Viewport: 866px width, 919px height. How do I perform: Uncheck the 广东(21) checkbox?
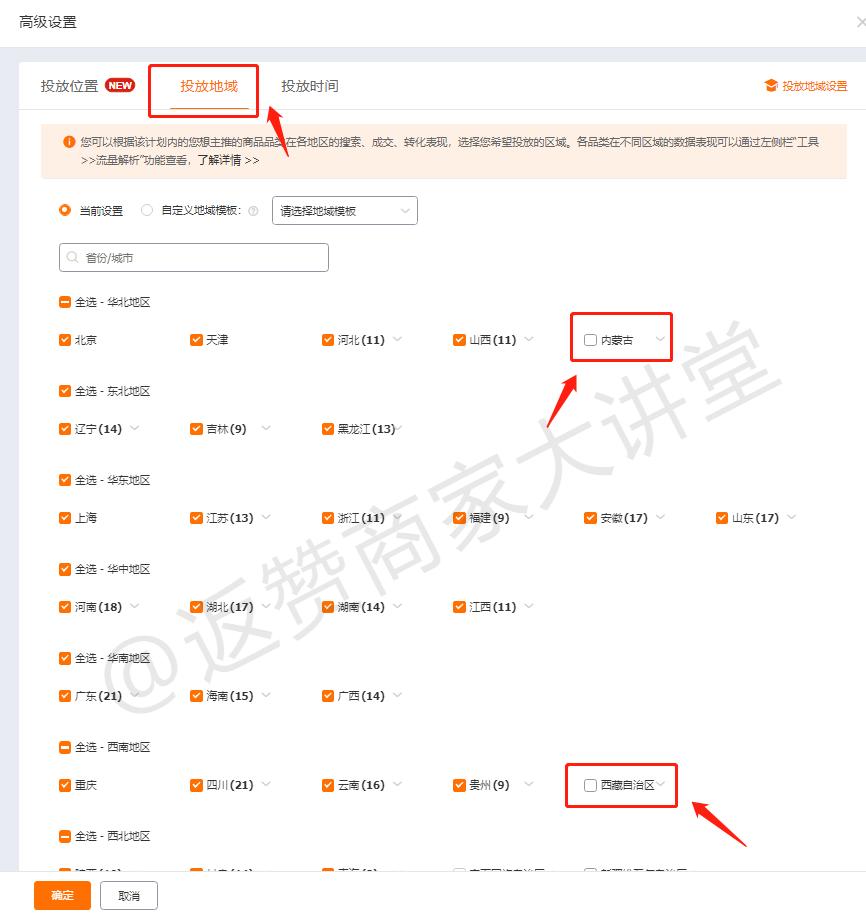(x=65, y=696)
